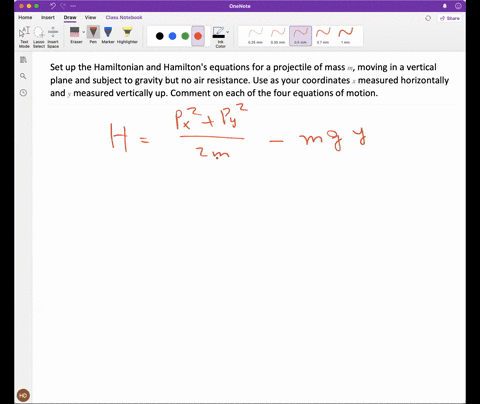The height and width of the screenshot is (404, 480).
Task: Click the sync status icon
Action: pos(428,18)
